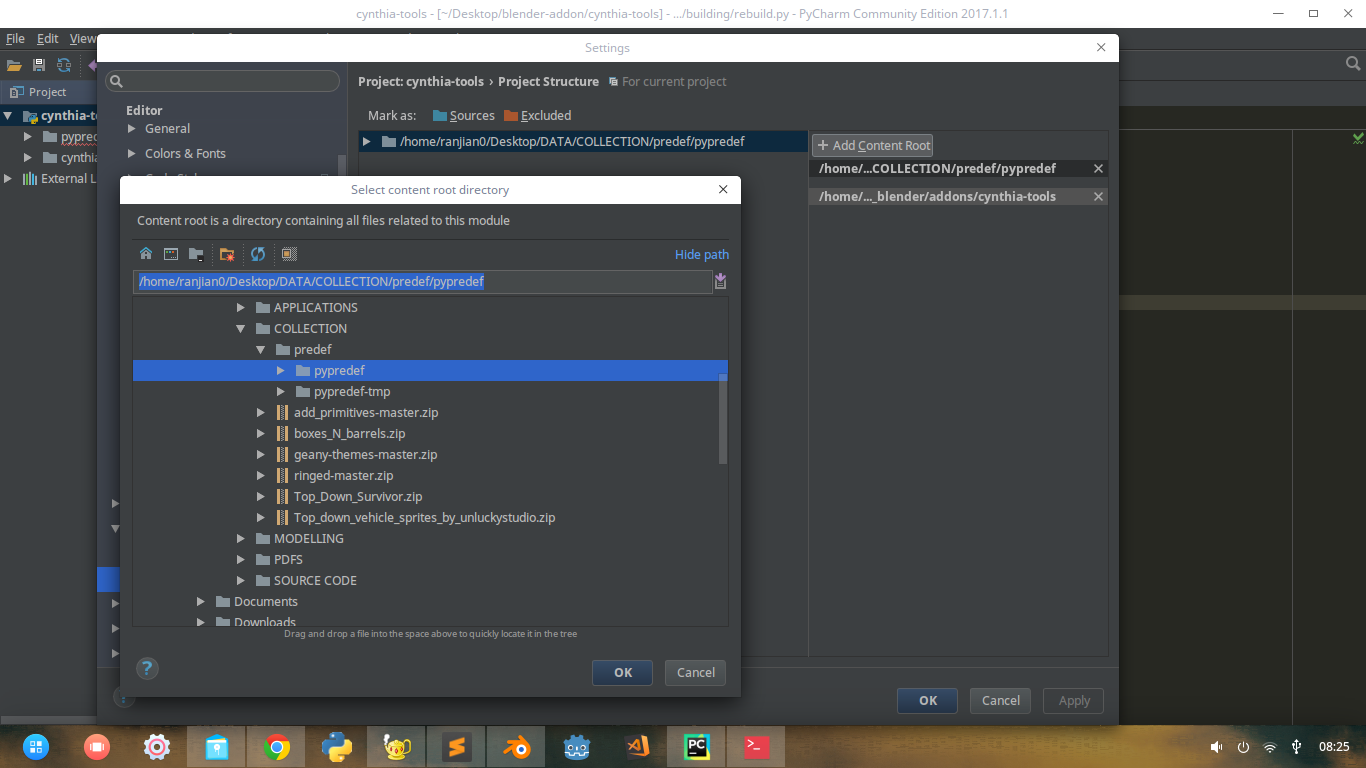The image size is (1366, 768).
Task: Click the volume icon in system tray
Action: 1216,747
